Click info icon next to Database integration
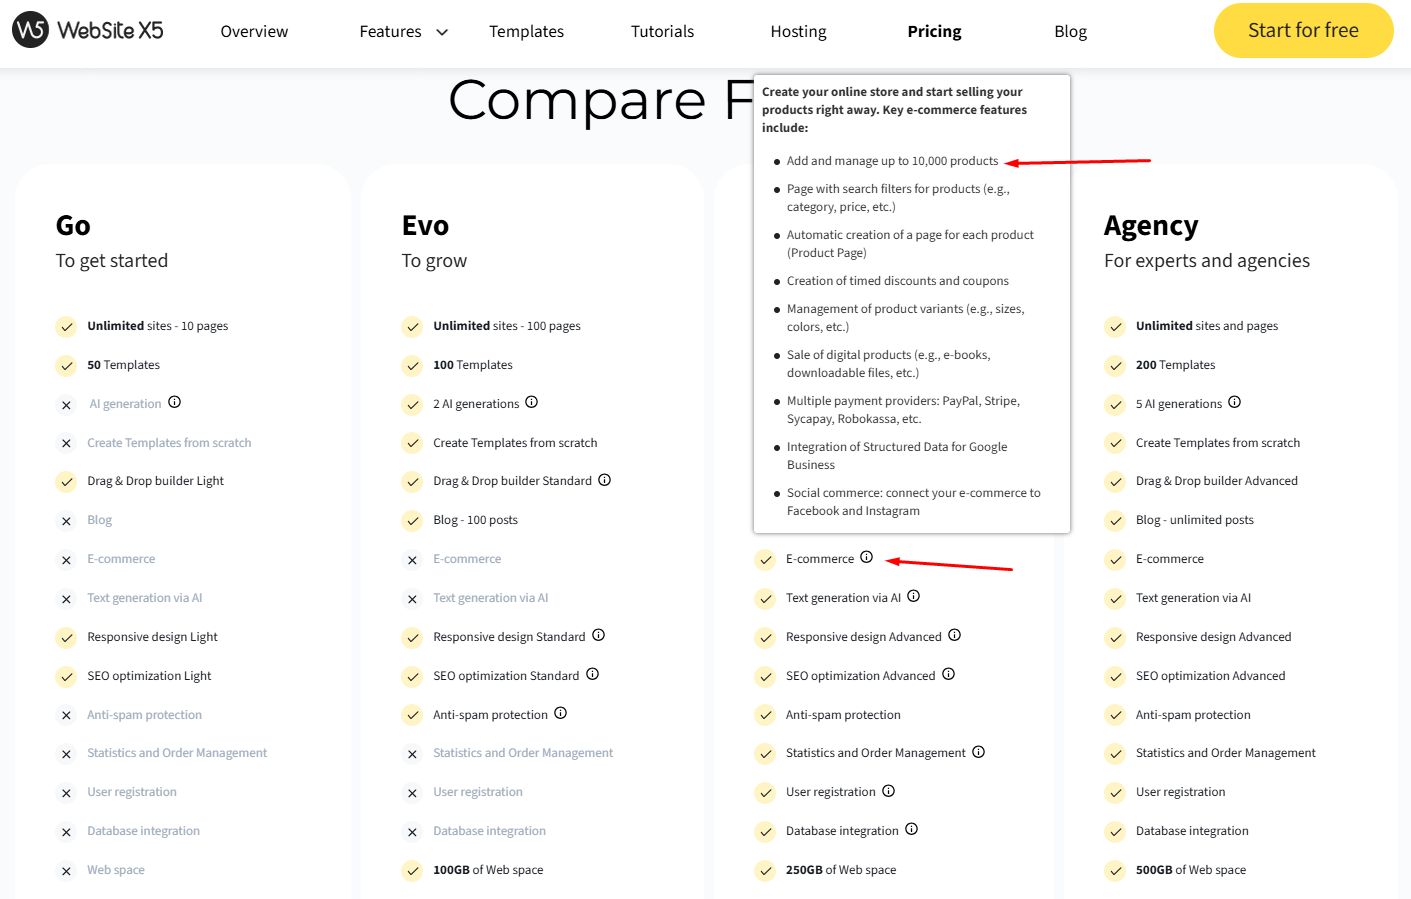 tap(912, 829)
